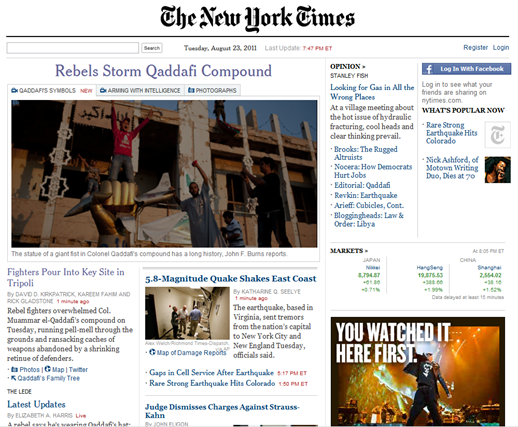This screenshot has height=427, width=518.
Task: Open Revkin: Earthquake link
Action: point(366,195)
